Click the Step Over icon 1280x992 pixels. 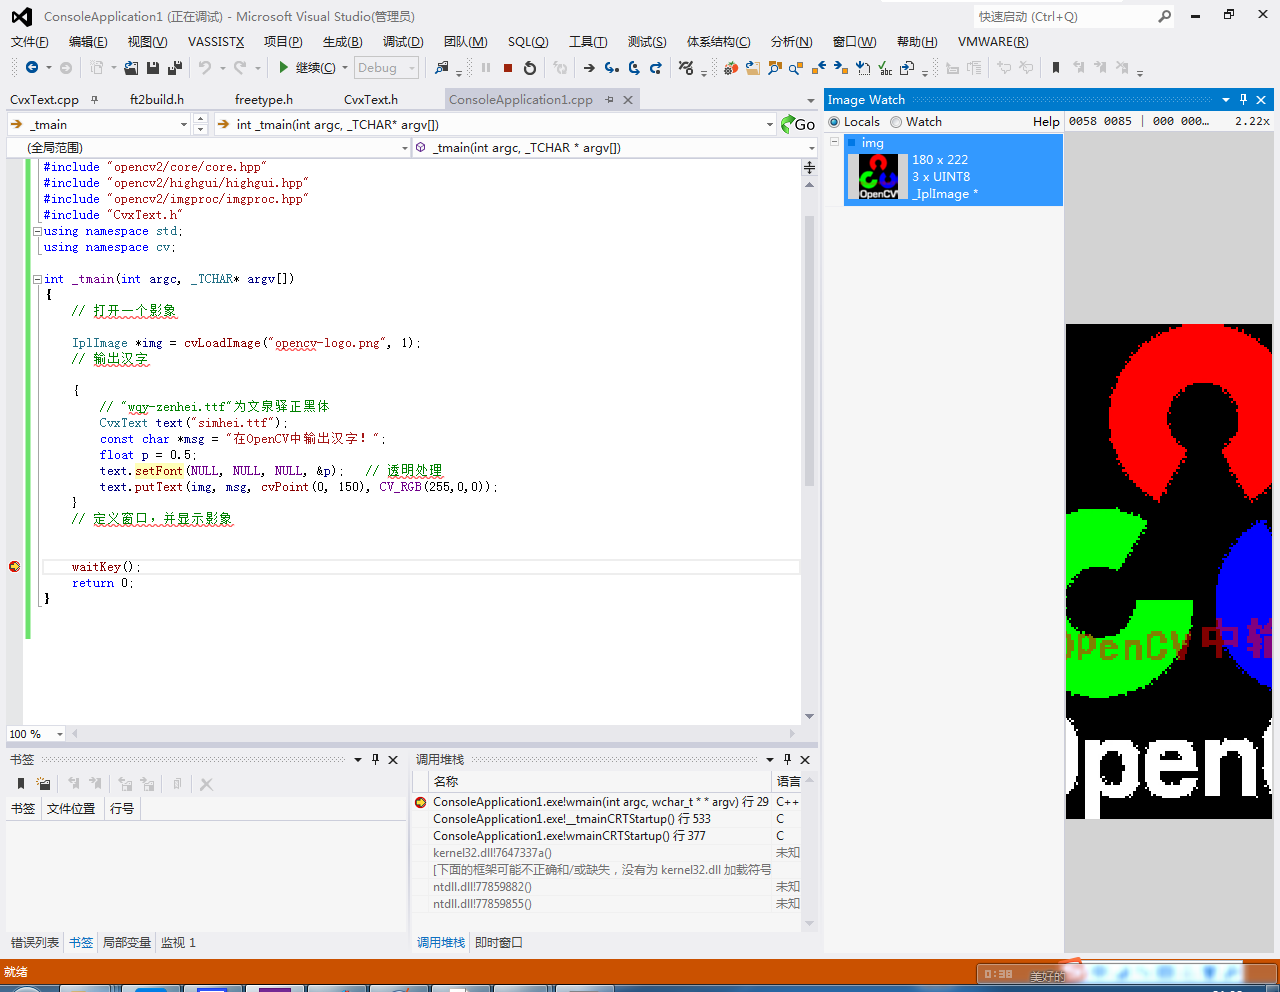(x=634, y=68)
